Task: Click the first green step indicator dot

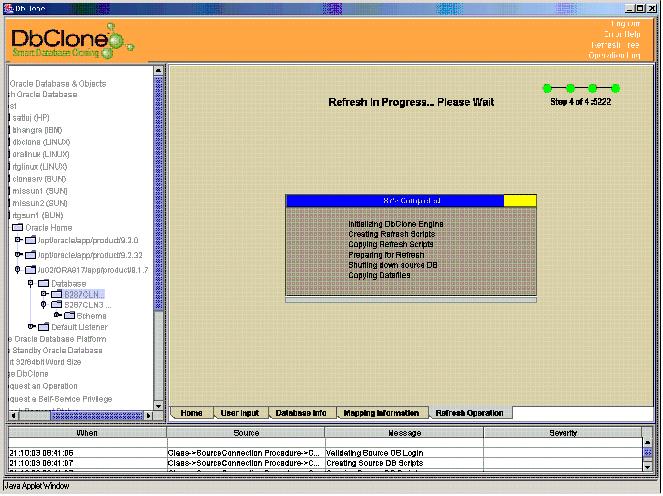Action: point(547,88)
